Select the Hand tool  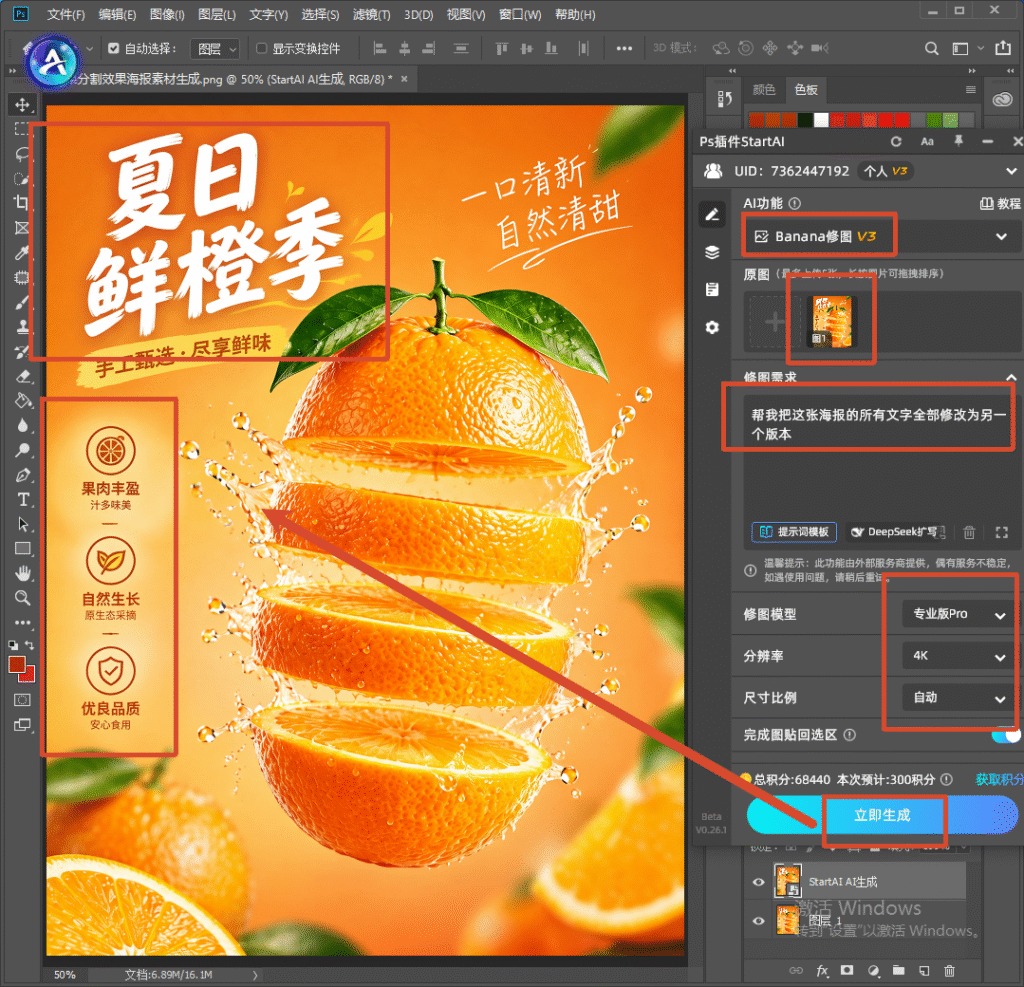pos(22,574)
